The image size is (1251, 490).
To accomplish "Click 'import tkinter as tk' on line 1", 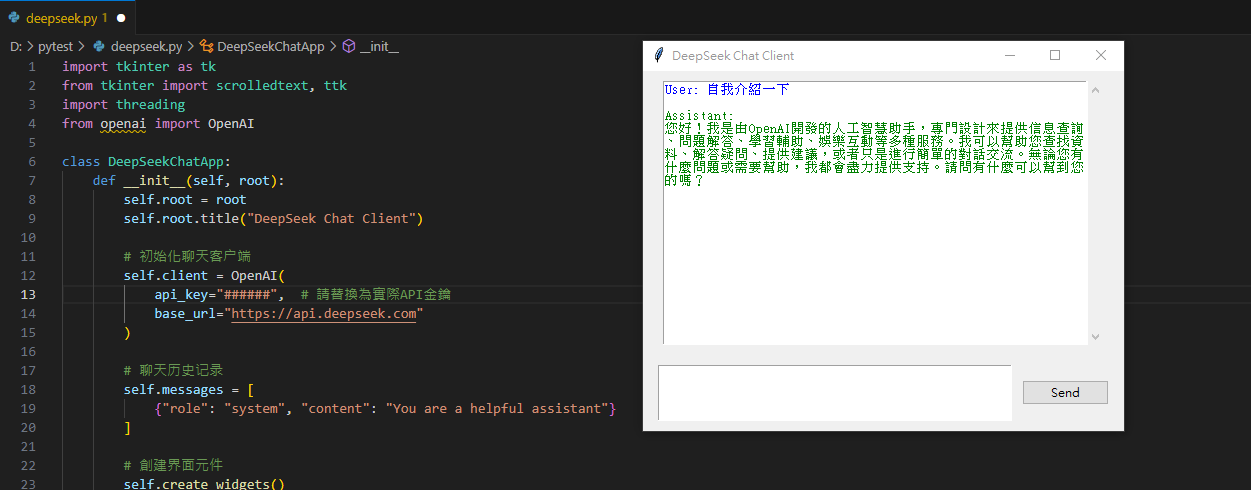I will pos(139,66).
